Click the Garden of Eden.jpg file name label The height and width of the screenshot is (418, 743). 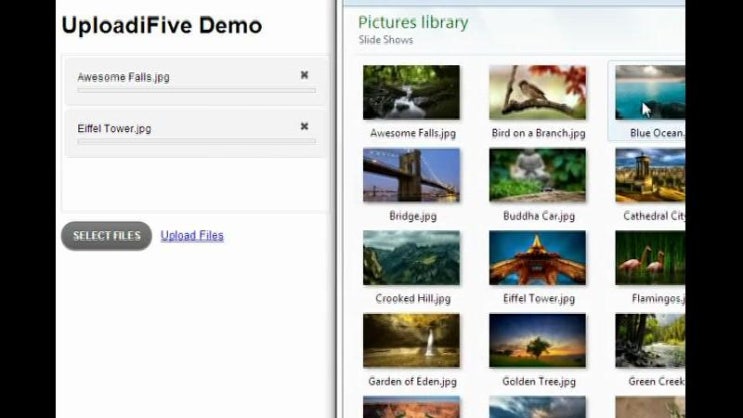(412, 382)
